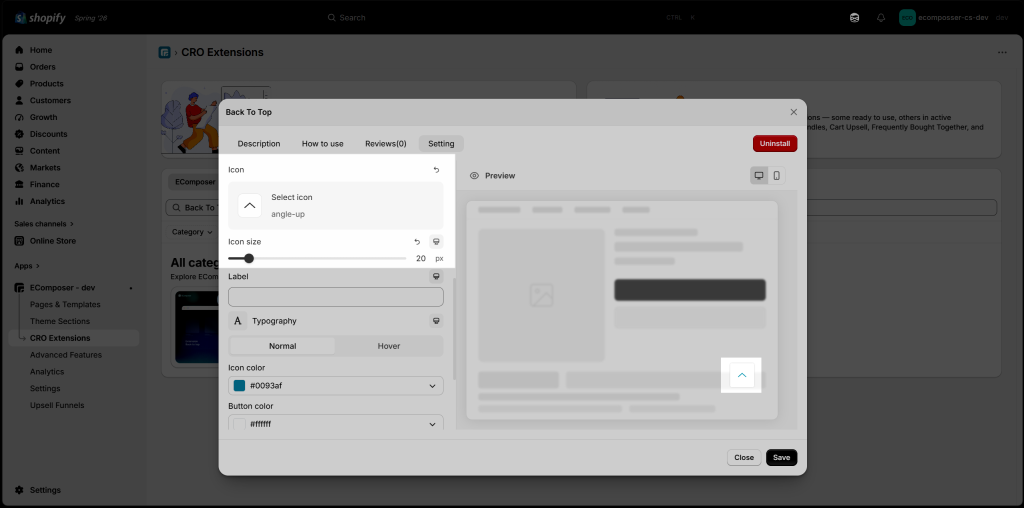Select the Hover state toggle
Screen dimensions: 1024x508
coord(389,346)
